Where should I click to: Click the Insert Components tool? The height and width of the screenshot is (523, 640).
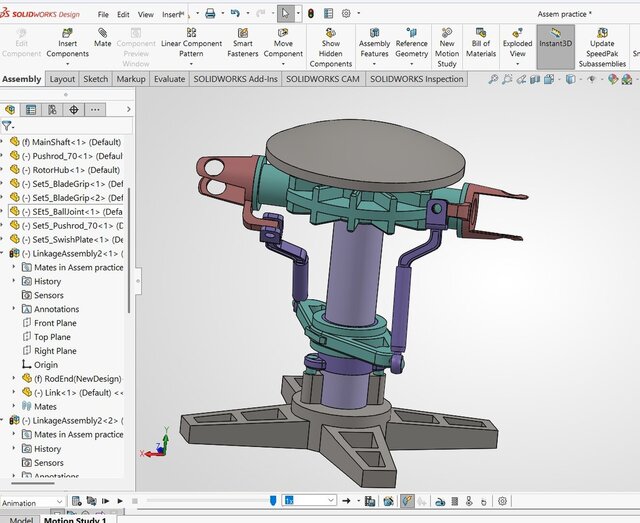click(x=67, y=43)
